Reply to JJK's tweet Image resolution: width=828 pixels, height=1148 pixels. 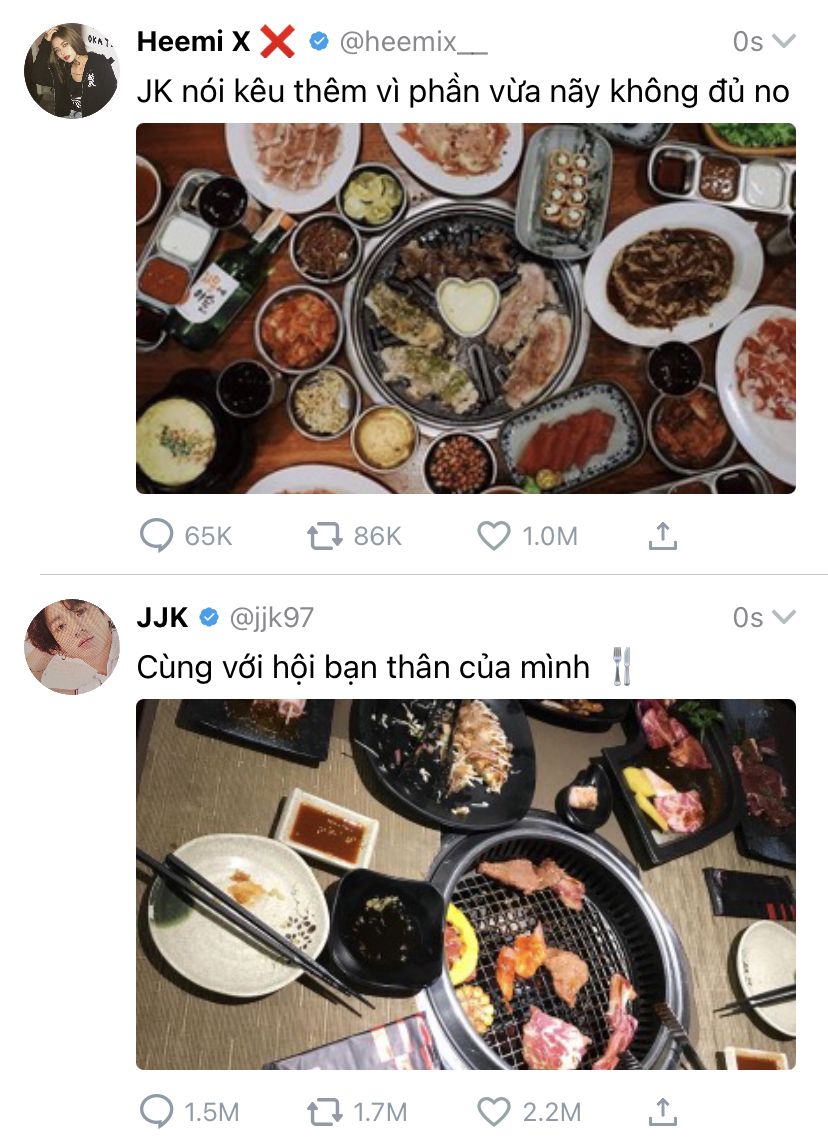click(x=156, y=1111)
